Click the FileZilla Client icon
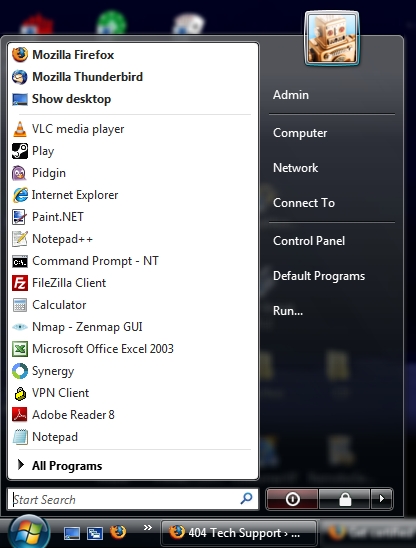This screenshot has height=548, width=416. (x=20, y=283)
